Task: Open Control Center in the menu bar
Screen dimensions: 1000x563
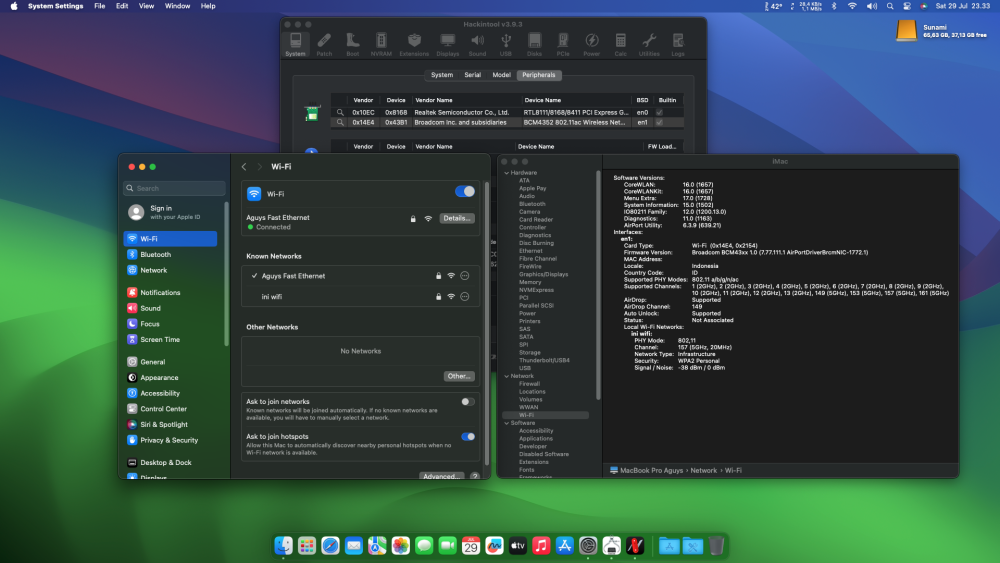Action: click(906, 6)
